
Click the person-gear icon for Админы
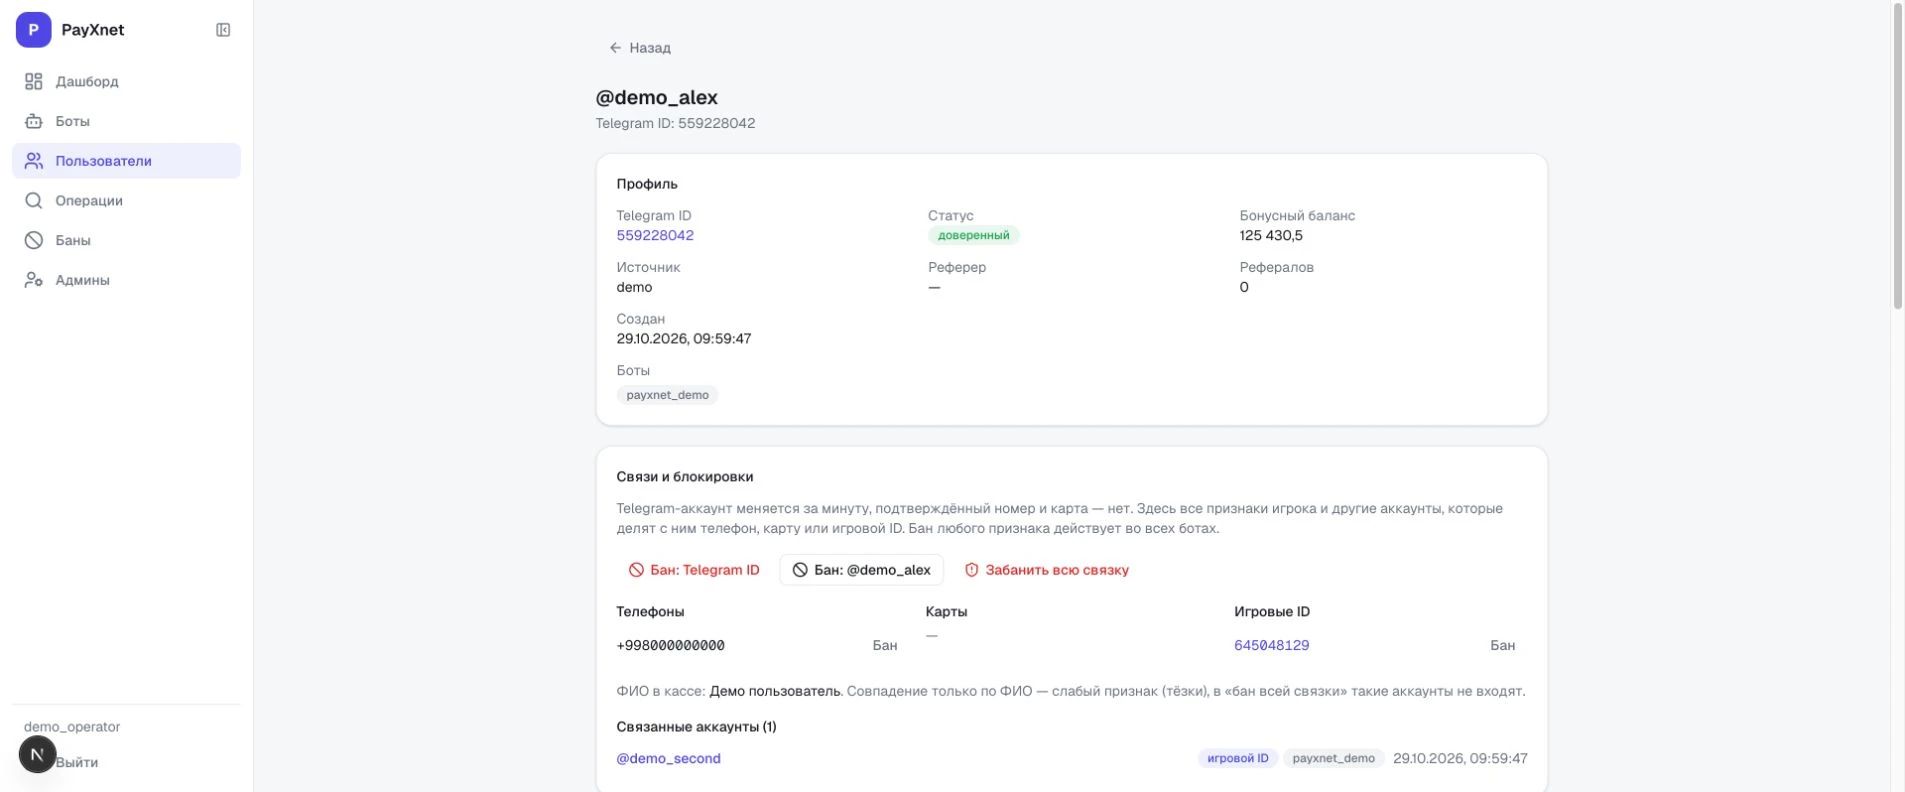(34, 280)
